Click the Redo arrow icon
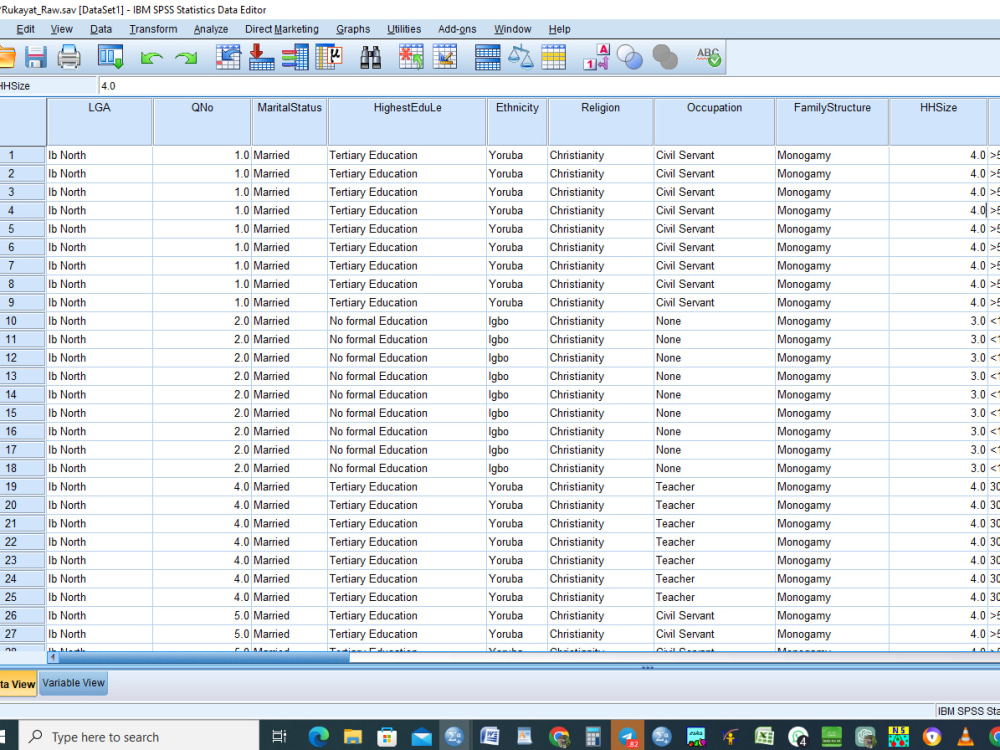Screen dimensions: 1000x750 (186, 58)
